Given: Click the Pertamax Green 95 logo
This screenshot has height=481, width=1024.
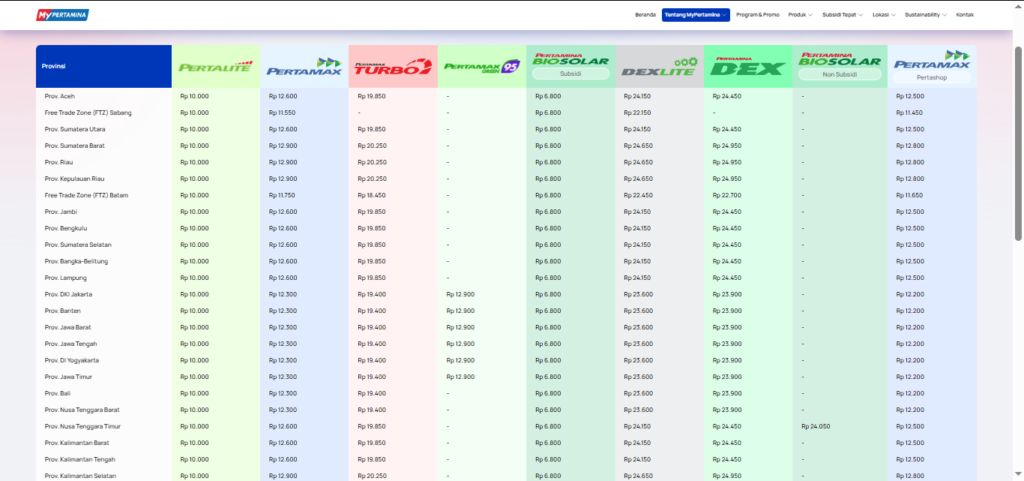Looking at the screenshot, I should click(482, 67).
